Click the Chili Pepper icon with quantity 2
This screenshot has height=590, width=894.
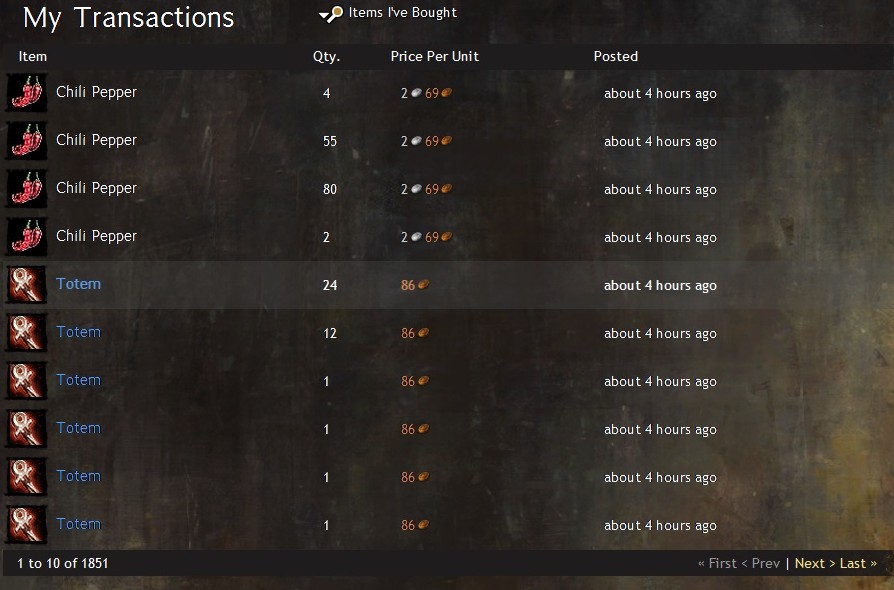26,236
